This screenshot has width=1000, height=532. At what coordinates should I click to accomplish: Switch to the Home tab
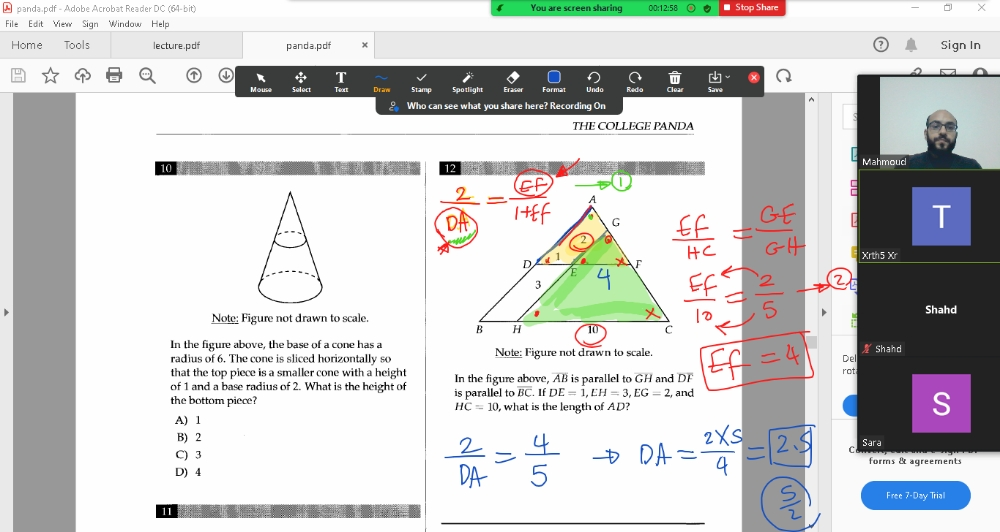[x=27, y=45]
